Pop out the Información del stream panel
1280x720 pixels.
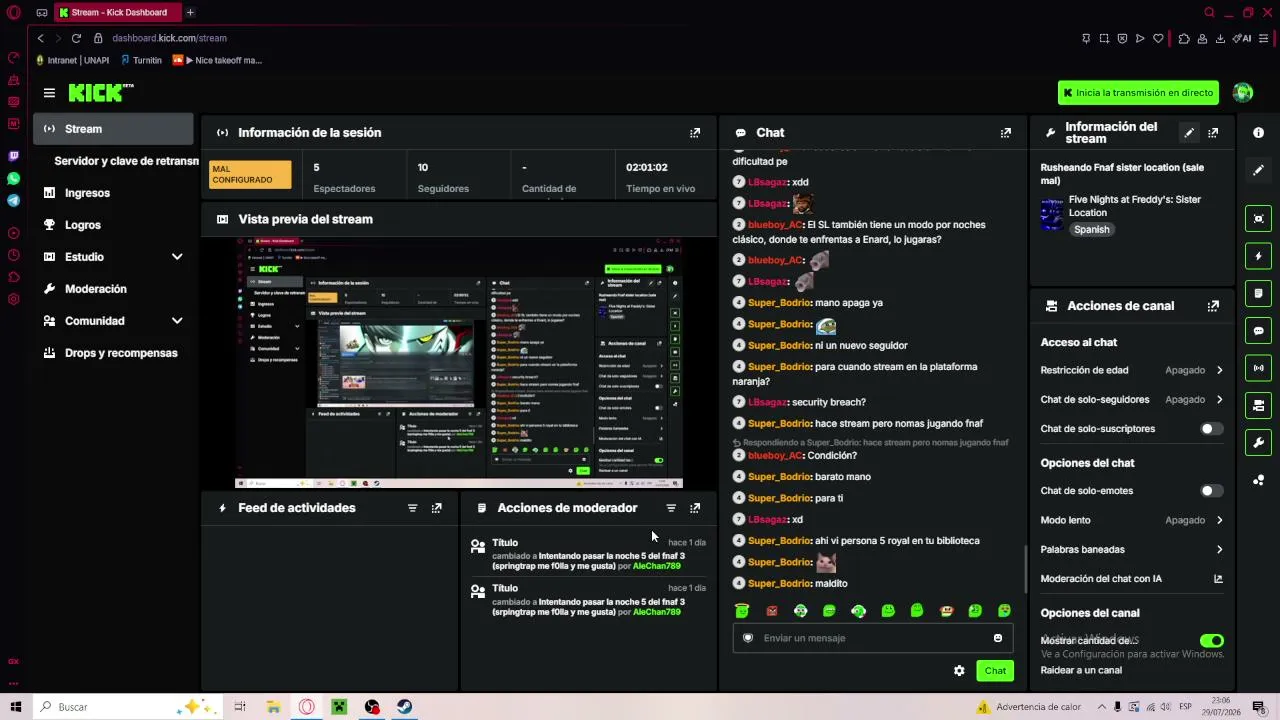click(x=1213, y=133)
